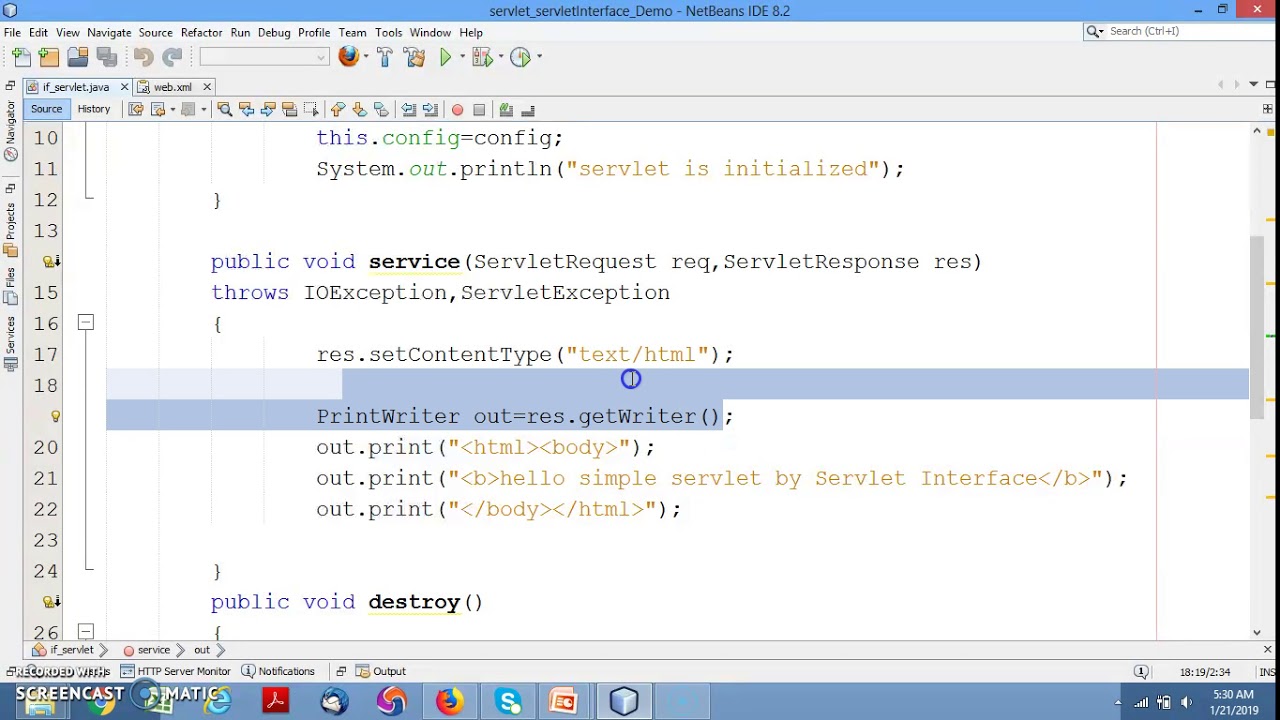Click the Find Selection magnifier icon

224,109
